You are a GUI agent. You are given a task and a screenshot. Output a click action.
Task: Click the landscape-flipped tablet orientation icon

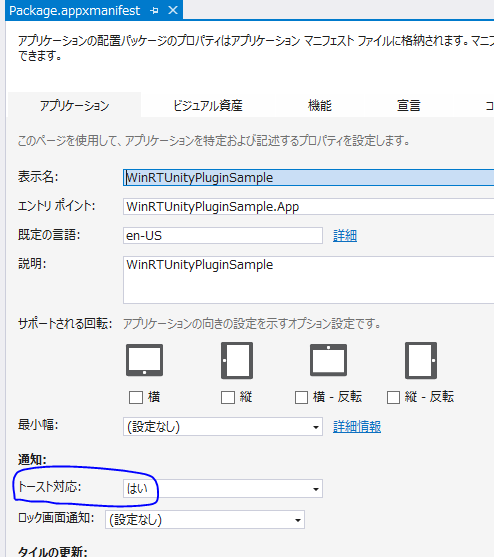pyautogui.click(x=328, y=360)
